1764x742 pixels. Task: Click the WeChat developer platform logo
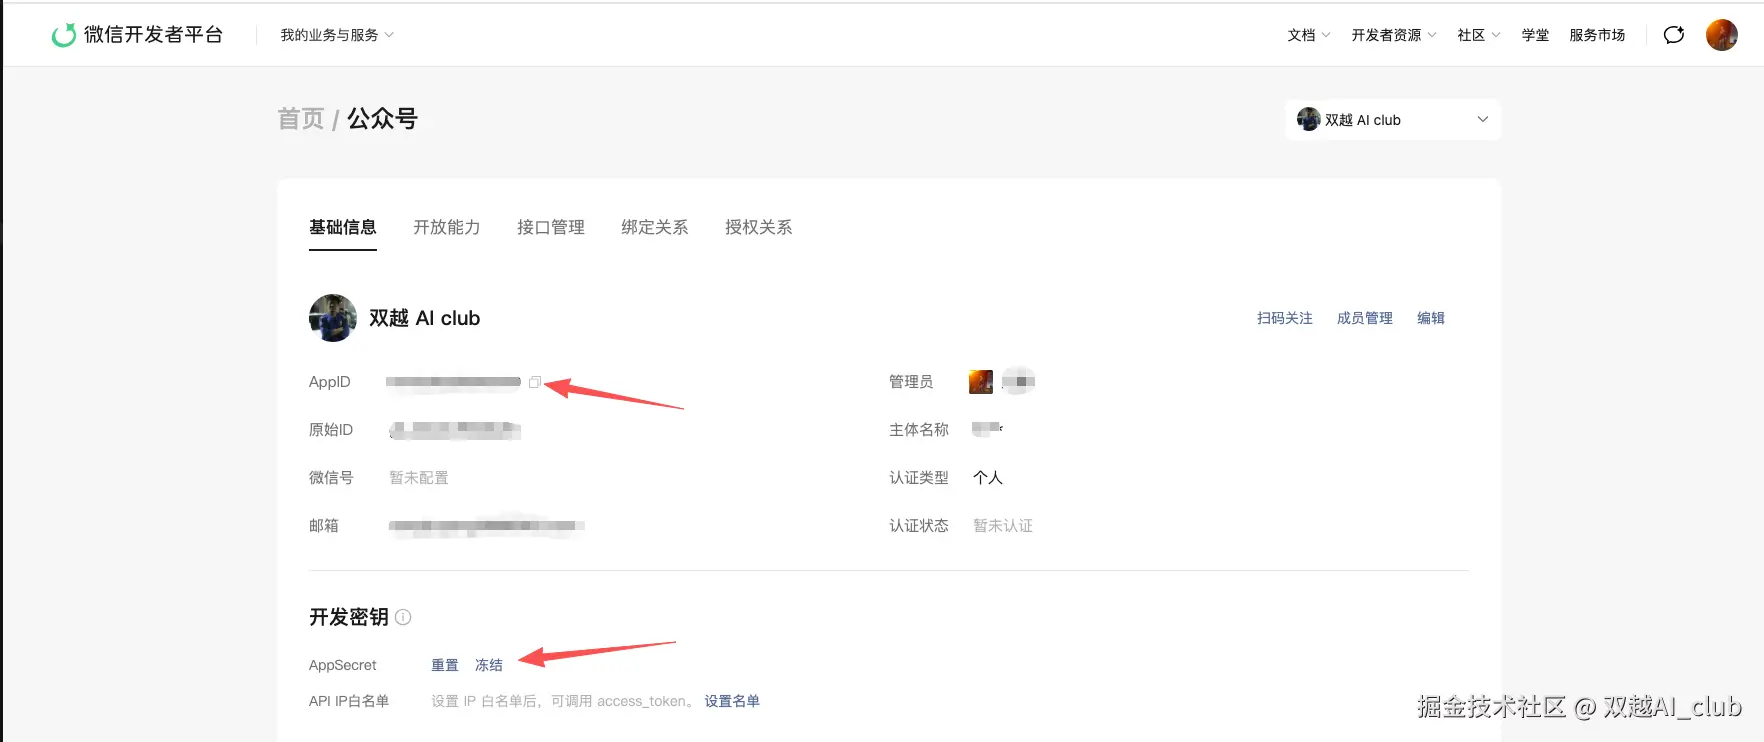(x=137, y=35)
